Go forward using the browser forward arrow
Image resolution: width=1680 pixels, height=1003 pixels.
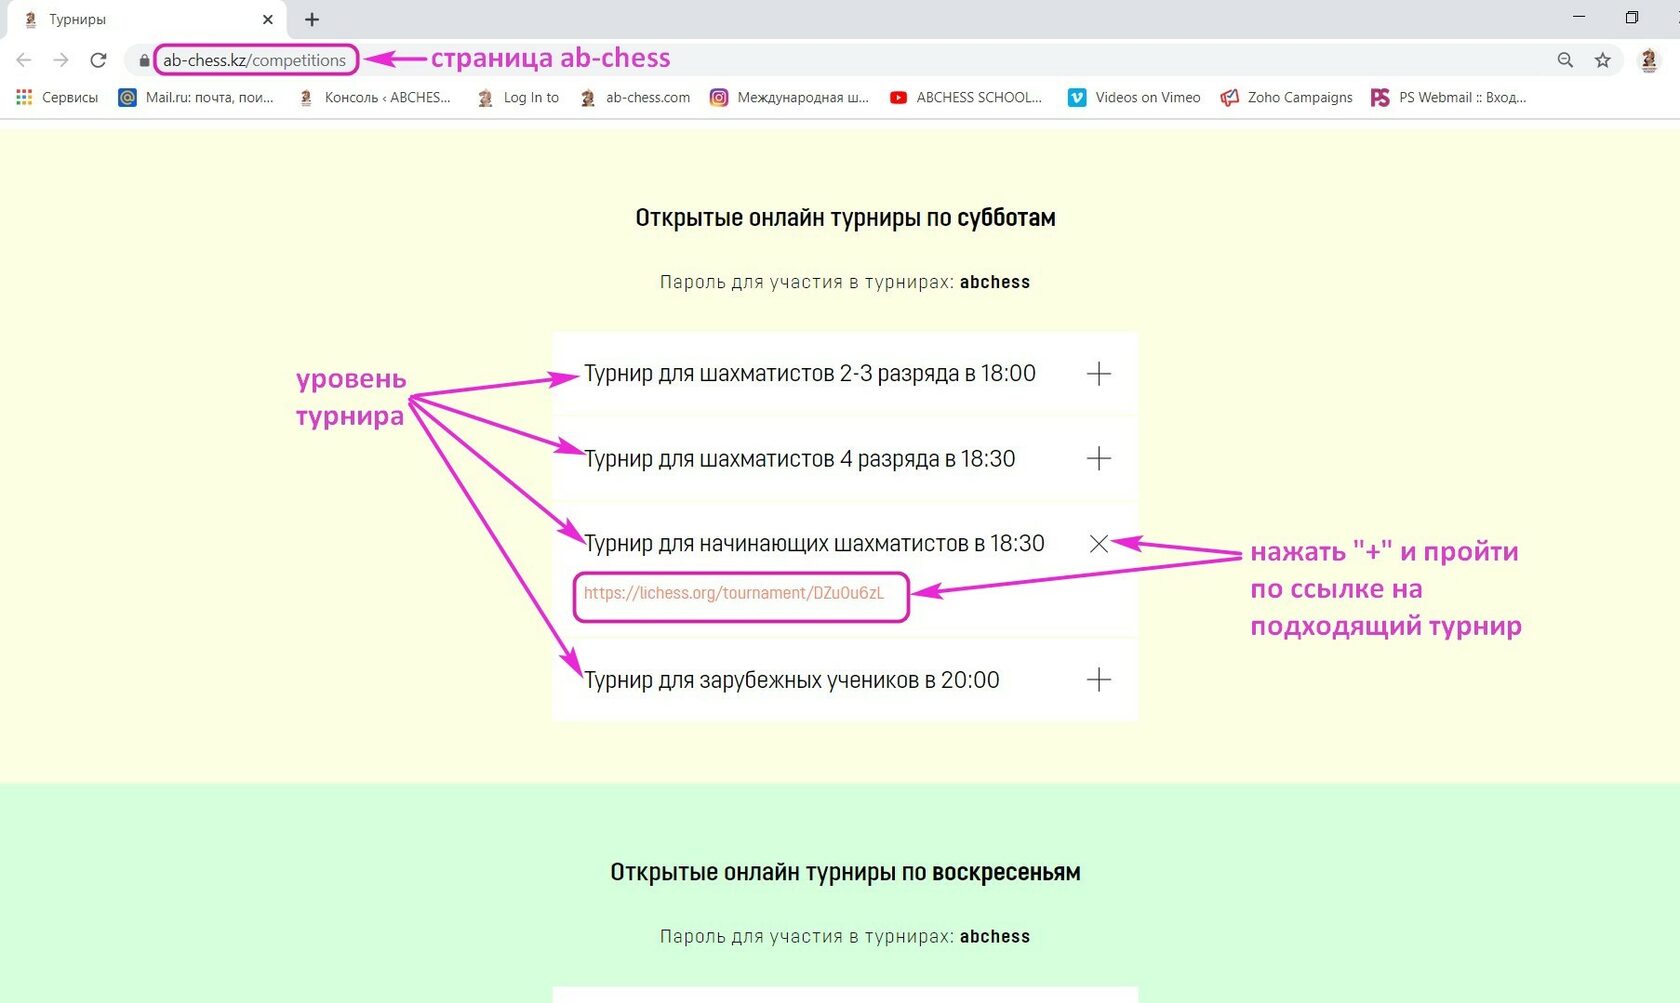coord(61,60)
